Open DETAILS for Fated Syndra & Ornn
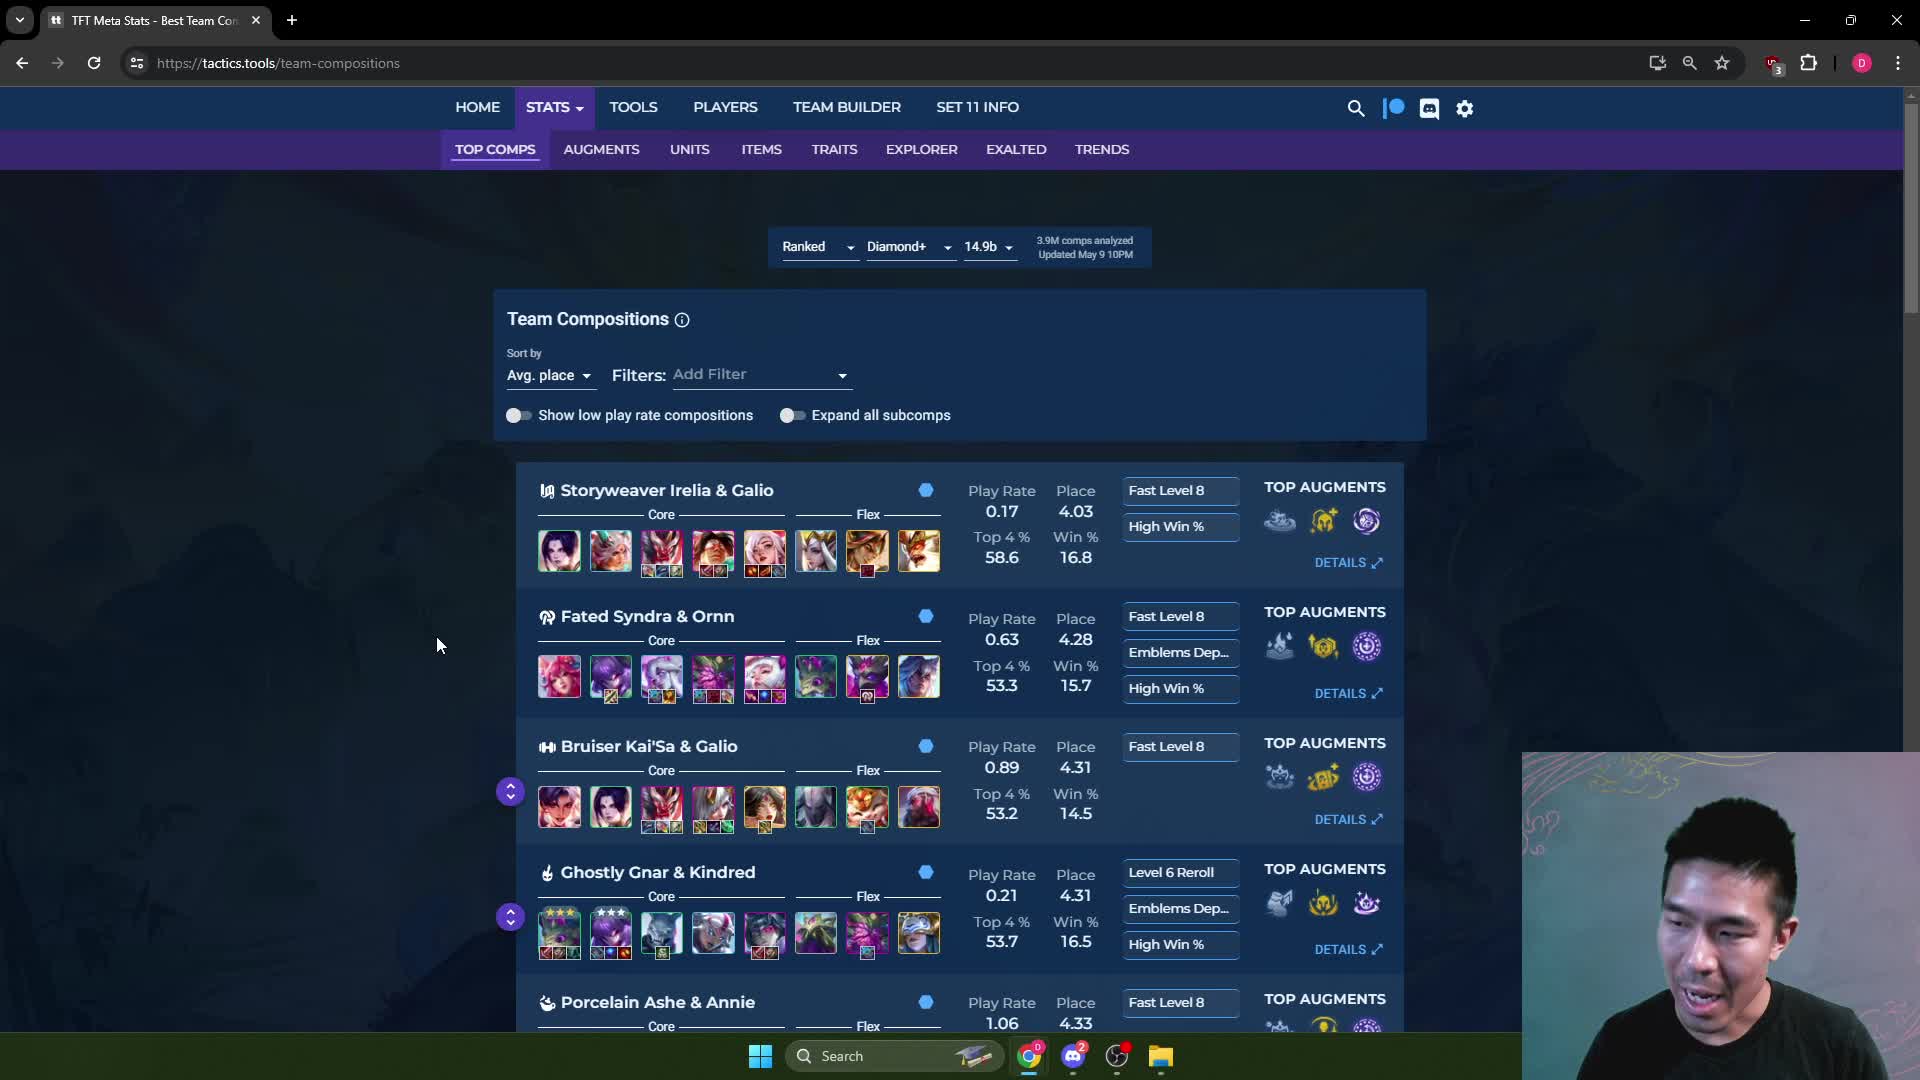Image resolution: width=1920 pixels, height=1080 pixels. 1349,693
